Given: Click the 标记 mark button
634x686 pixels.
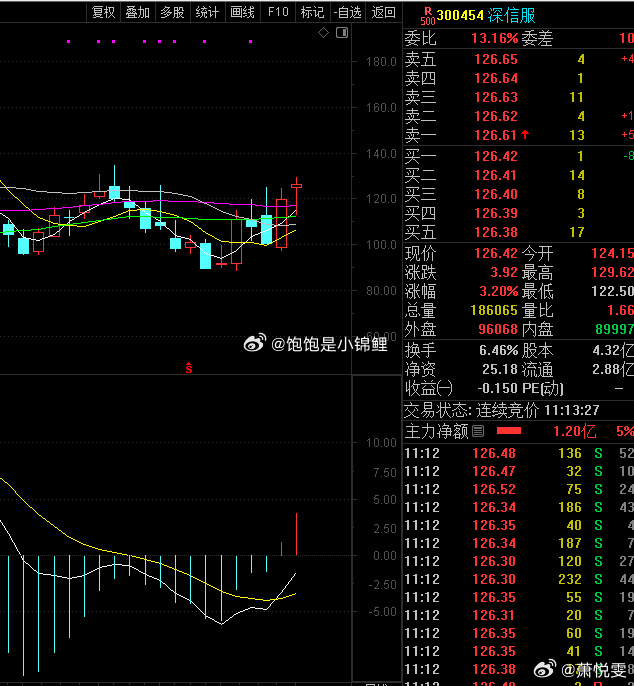Looking at the screenshot, I should click(312, 12).
